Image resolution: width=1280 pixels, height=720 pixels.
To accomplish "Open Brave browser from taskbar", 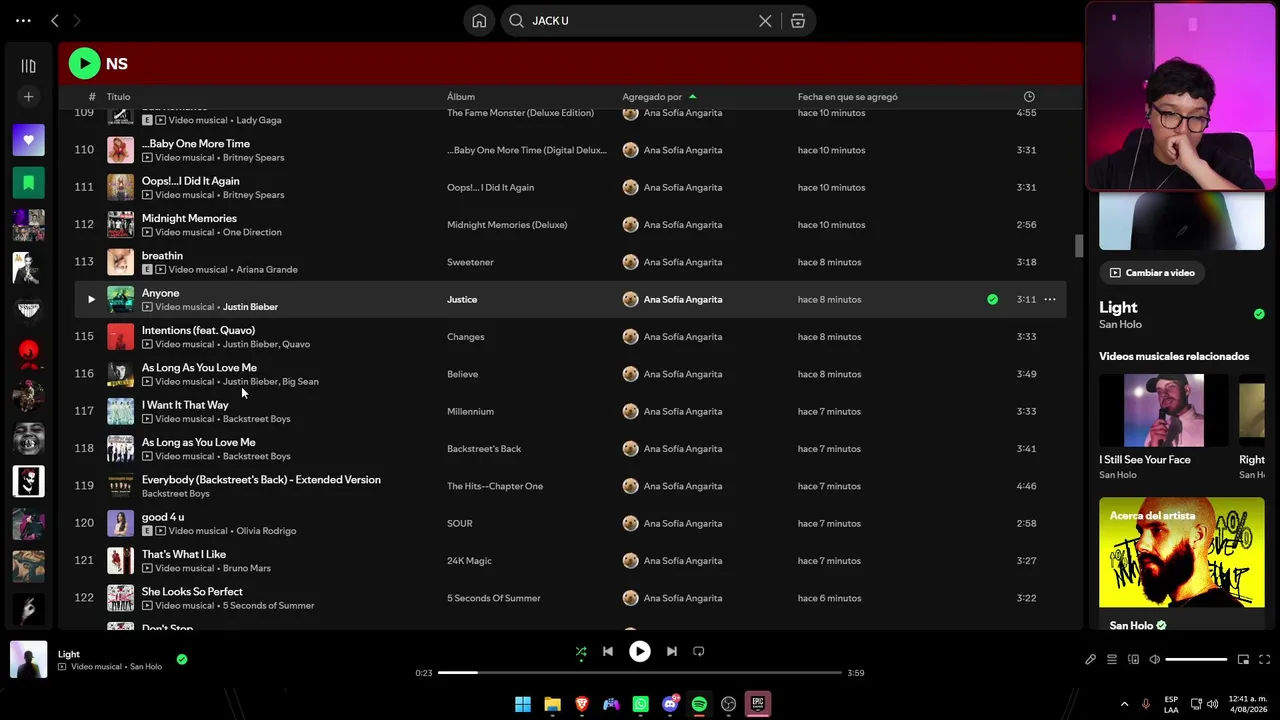I will (x=582, y=704).
